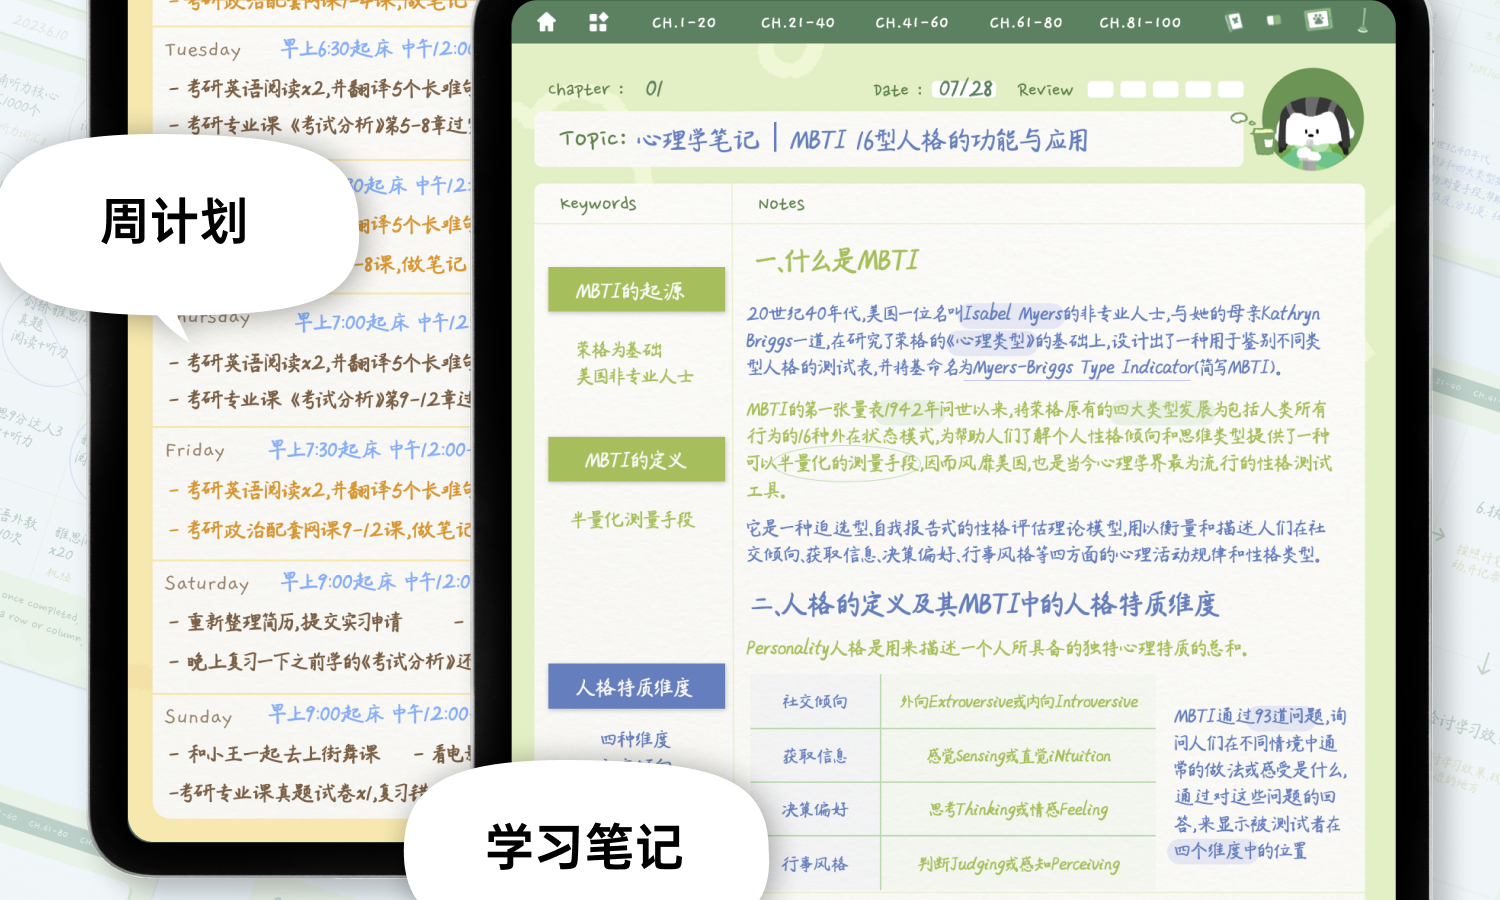The width and height of the screenshot is (1500, 900).
Task: Click the lamp icon at the top right corner
Action: tap(1362, 21)
